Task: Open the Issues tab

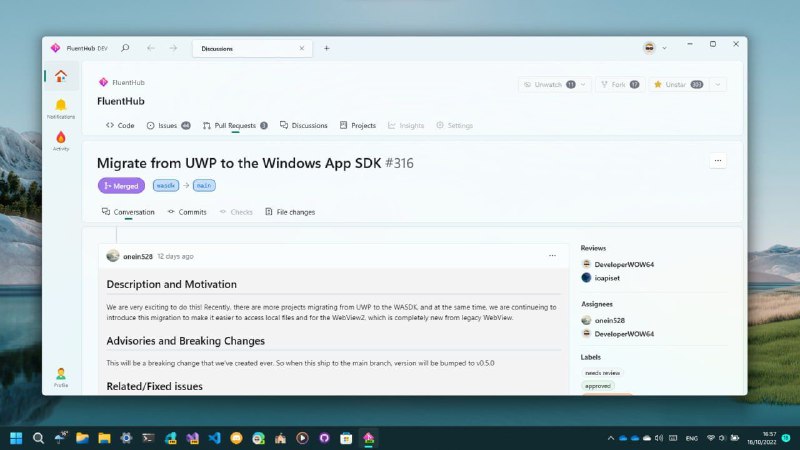Action: (x=168, y=126)
